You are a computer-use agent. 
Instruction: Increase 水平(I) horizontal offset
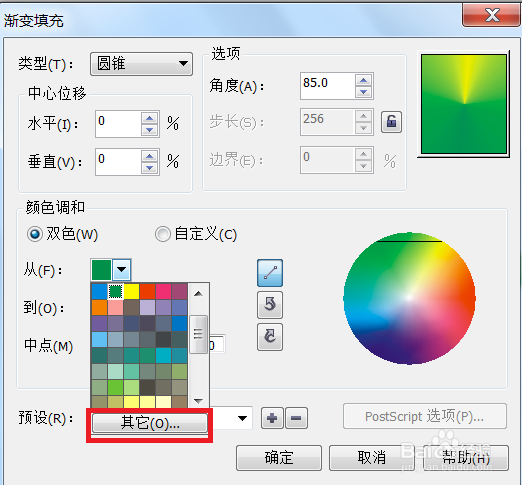[x=149, y=118]
